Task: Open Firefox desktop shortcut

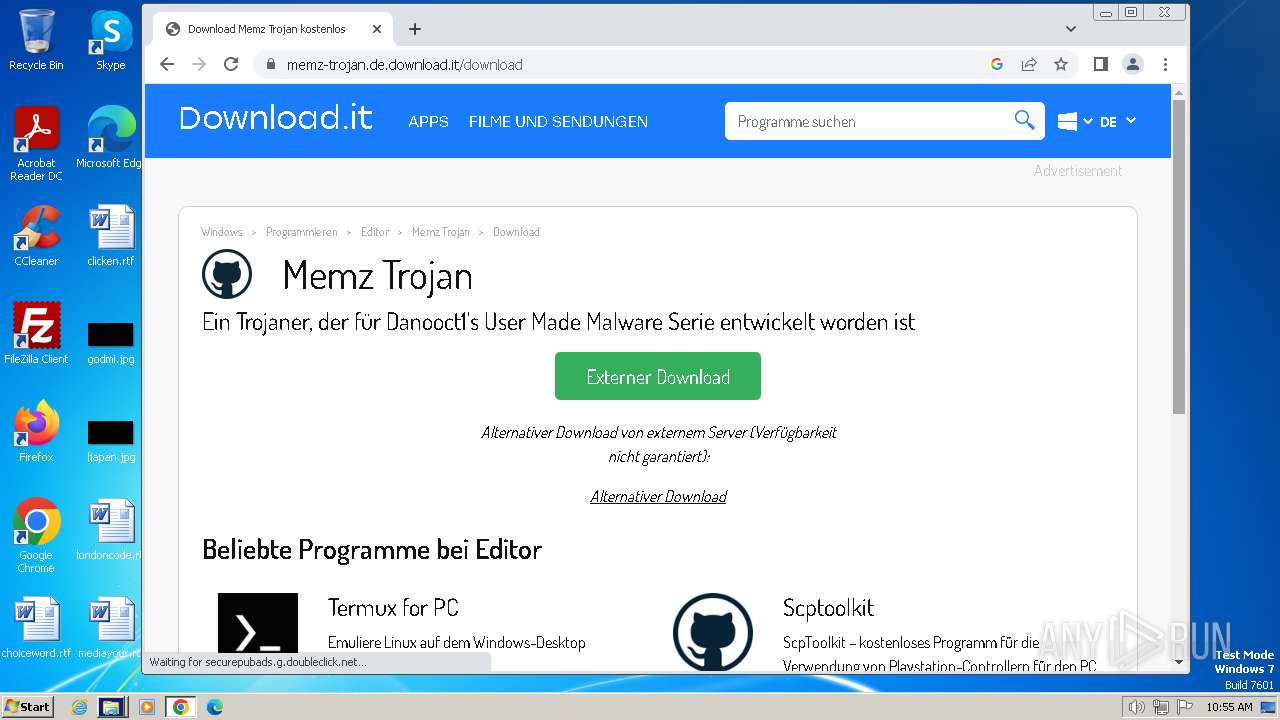Action: click(36, 432)
